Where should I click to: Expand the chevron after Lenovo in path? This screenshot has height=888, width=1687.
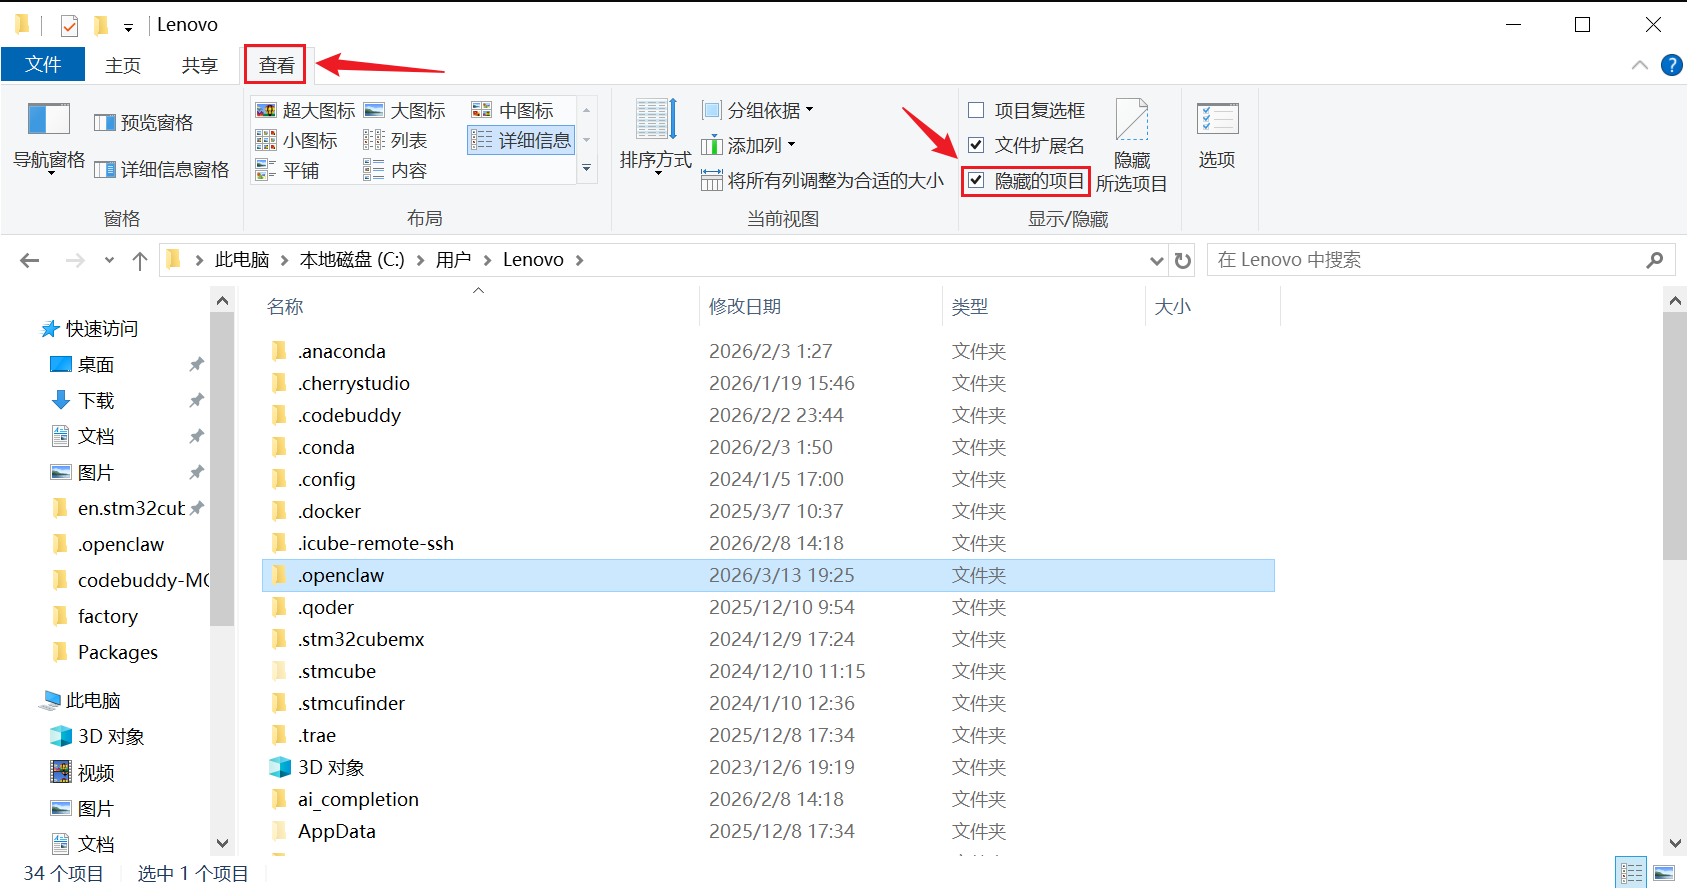point(579,260)
